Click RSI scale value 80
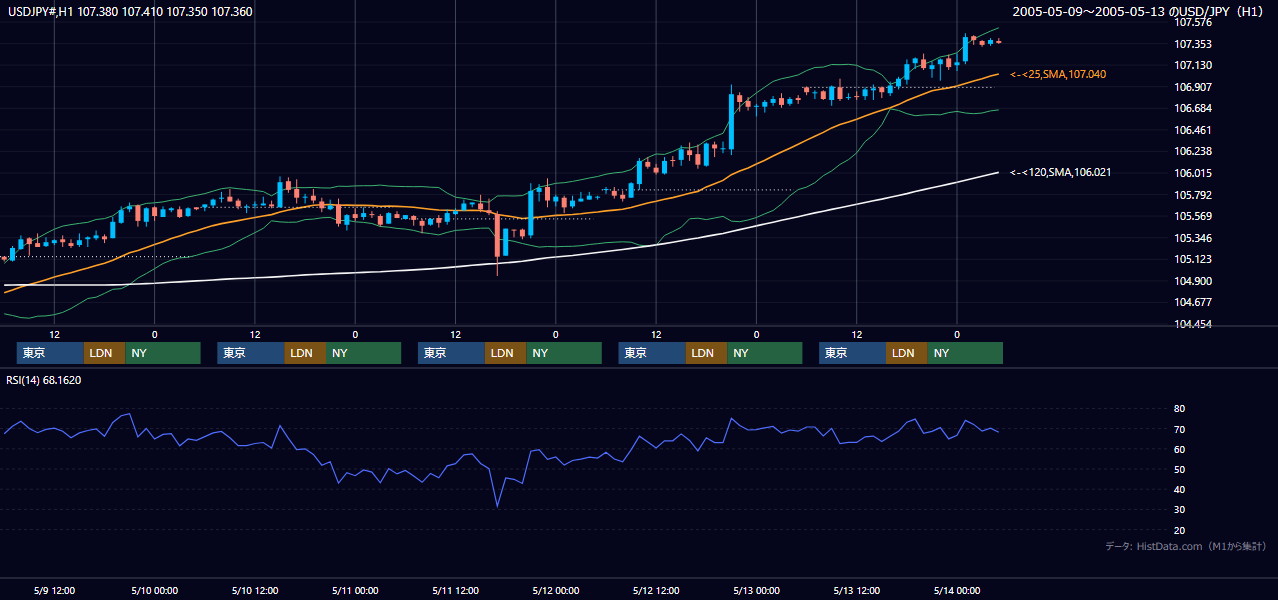The image size is (1278, 600). coord(1180,409)
